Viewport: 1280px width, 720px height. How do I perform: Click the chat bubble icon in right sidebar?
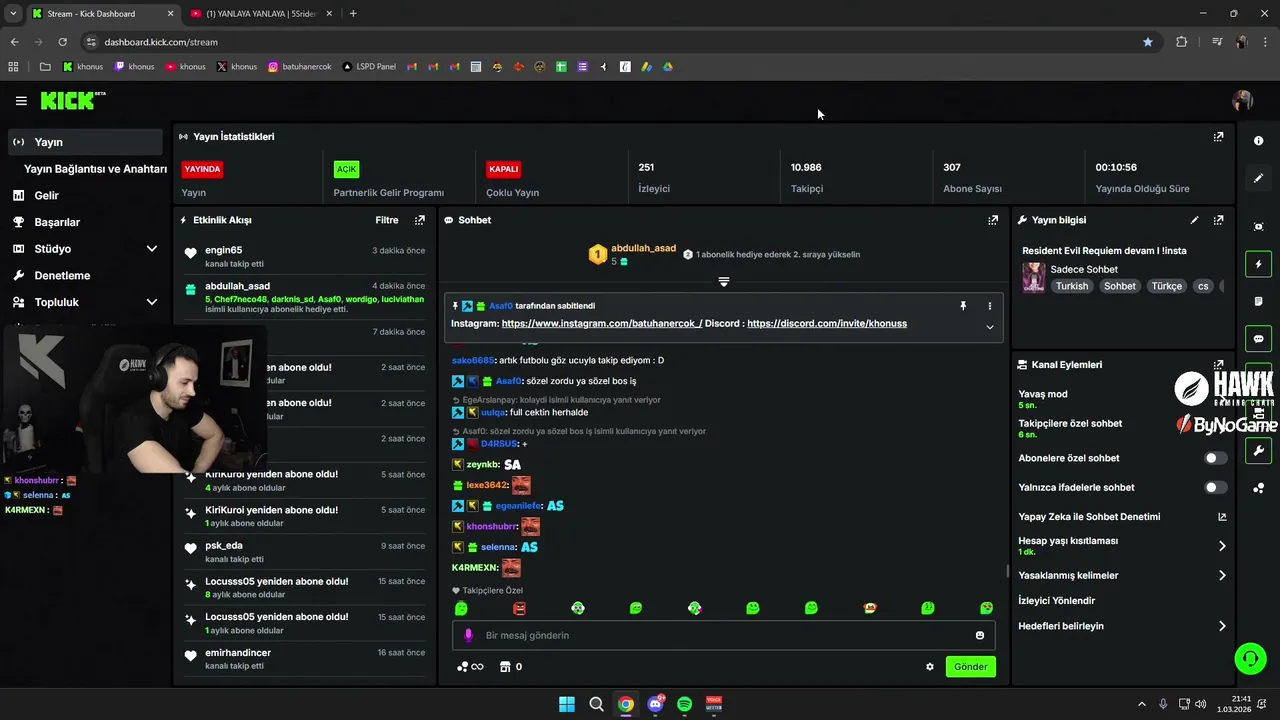[1258, 339]
